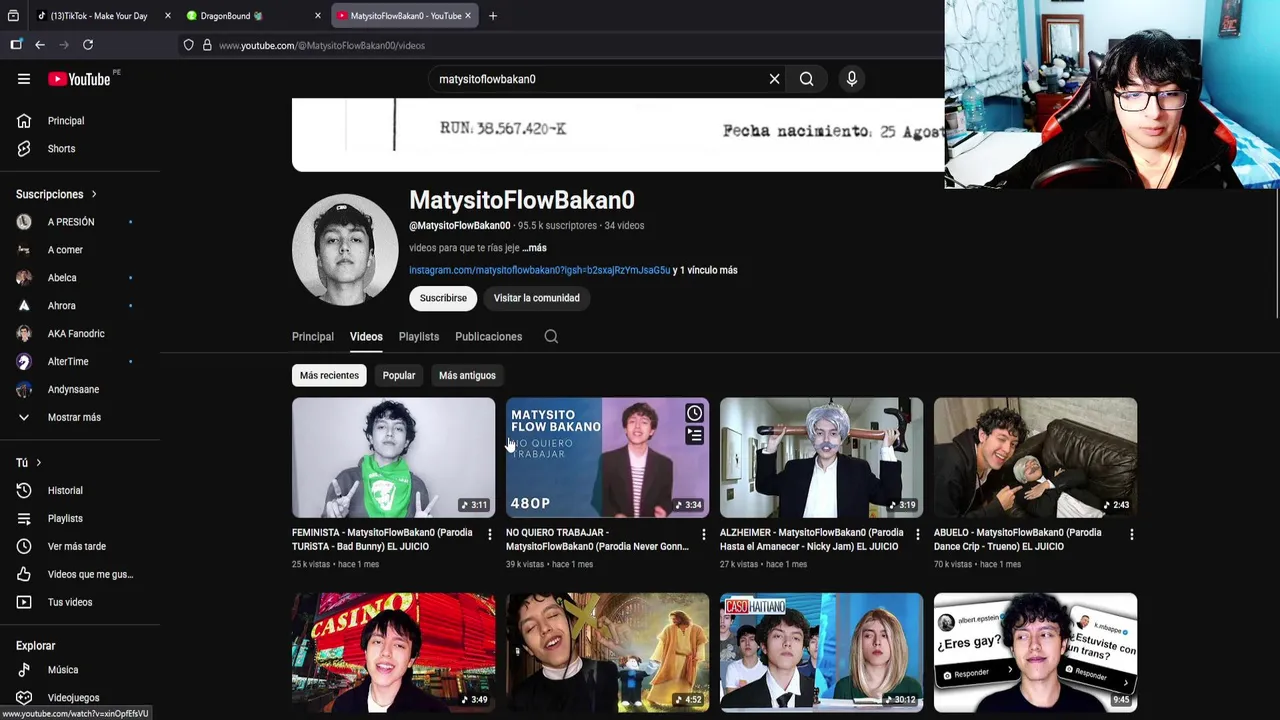Add NO QUIERO TRABAJAR to queue
The image size is (1280, 720).
point(694,436)
